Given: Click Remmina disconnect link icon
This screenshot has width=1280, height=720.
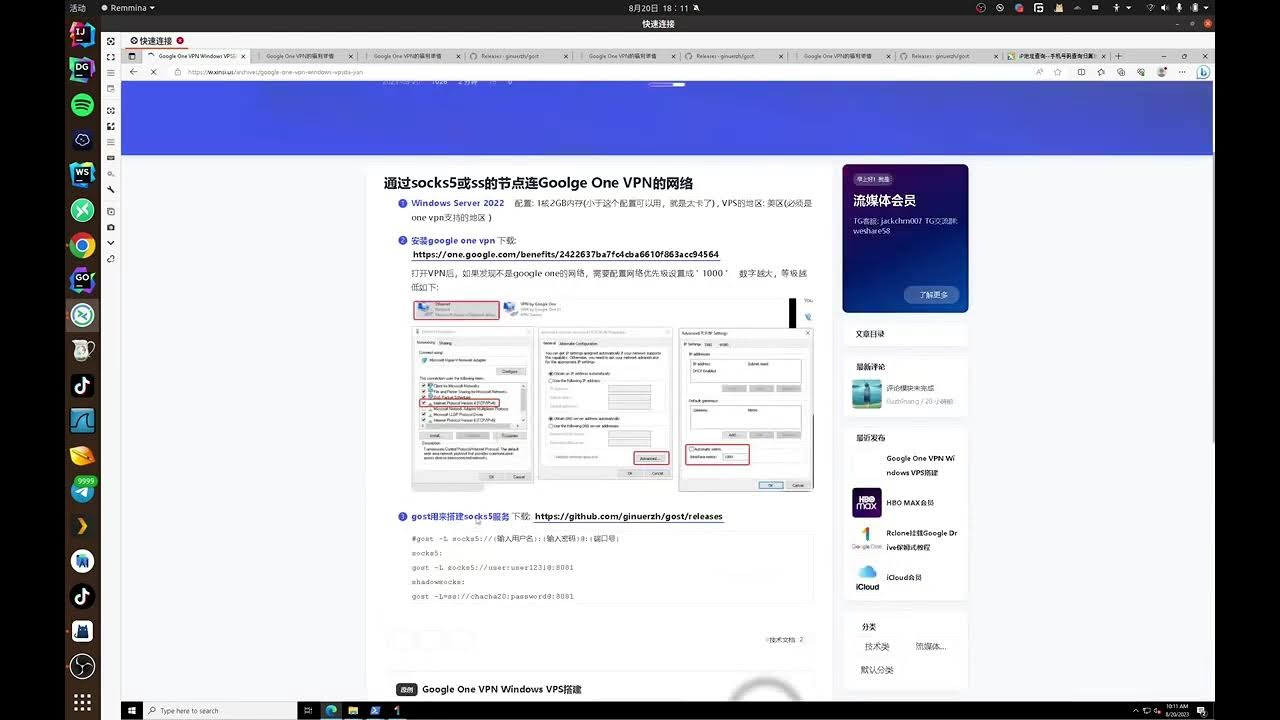Looking at the screenshot, I should click(110, 259).
